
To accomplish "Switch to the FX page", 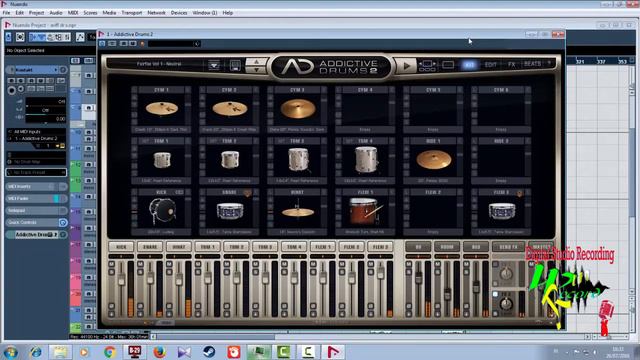I will (x=511, y=64).
